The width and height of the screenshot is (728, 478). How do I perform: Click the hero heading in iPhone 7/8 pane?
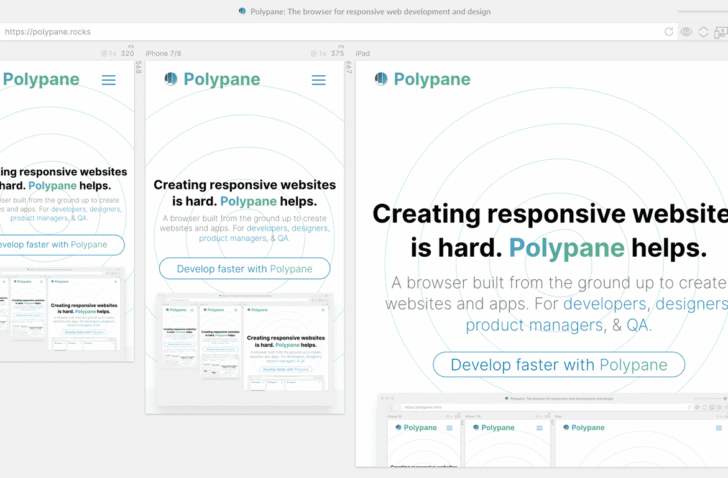click(x=245, y=193)
